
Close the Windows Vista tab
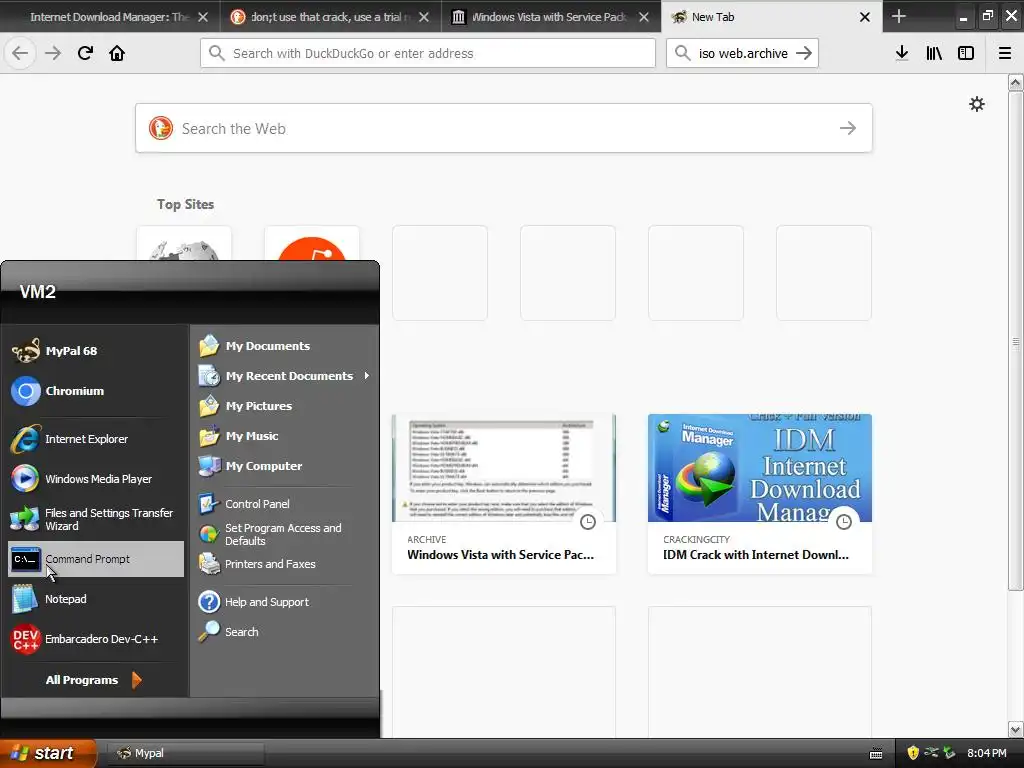(x=644, y=17)
